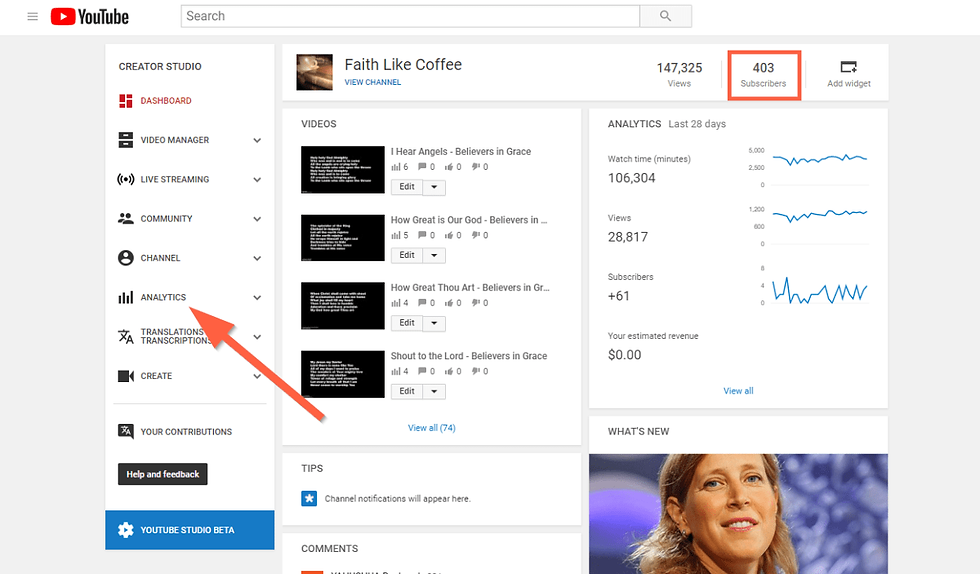This screenshot has width=980, height=574.
Task: Click views icon under I Hear Angels
Action: click(395, 167)
